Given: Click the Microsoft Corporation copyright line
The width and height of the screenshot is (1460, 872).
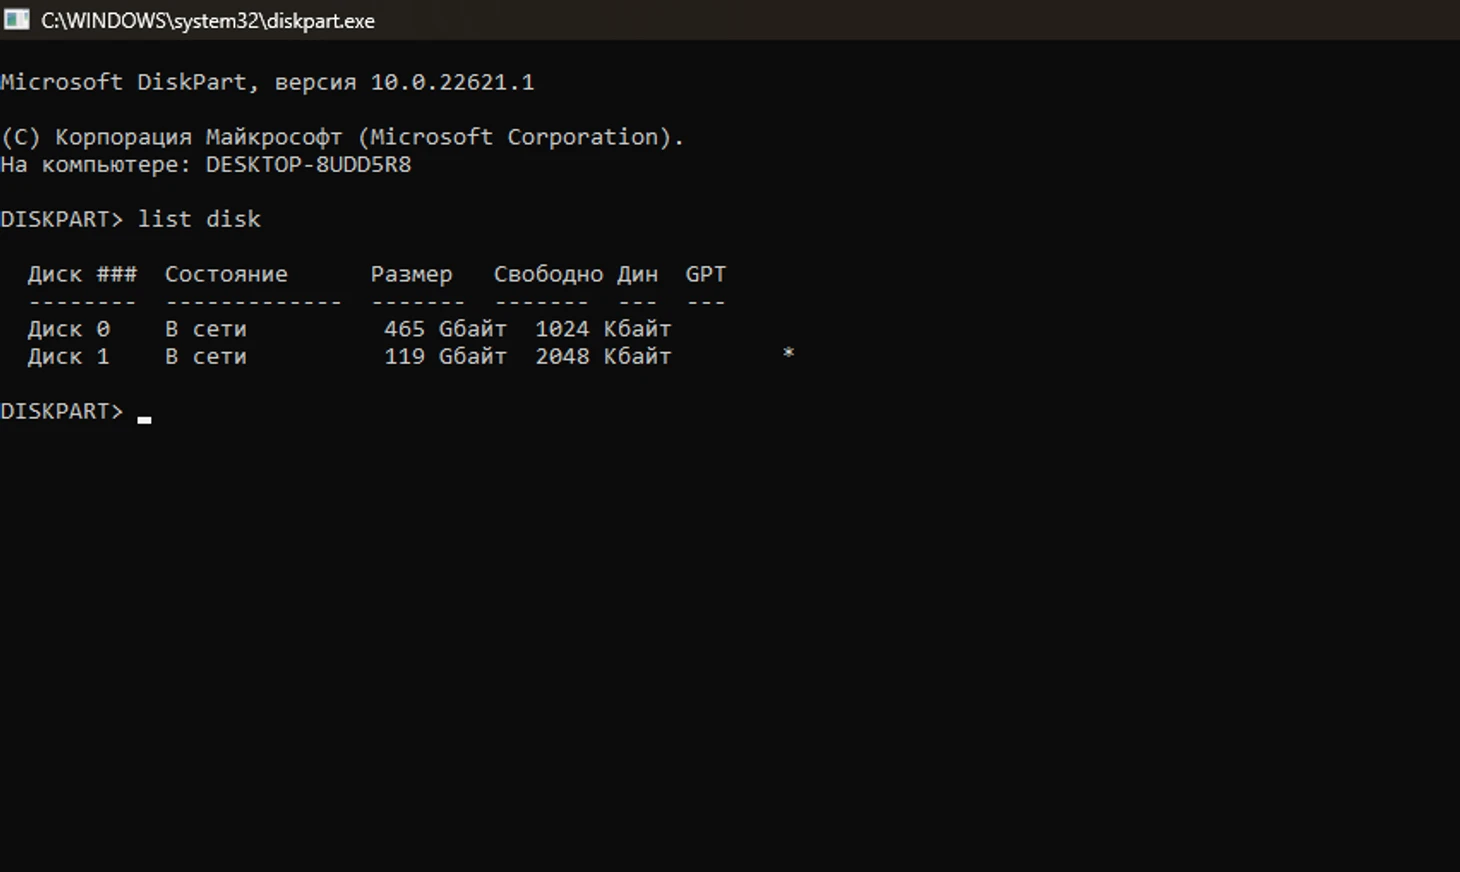Looking at the screenshot, I should (x=342, y=137).
